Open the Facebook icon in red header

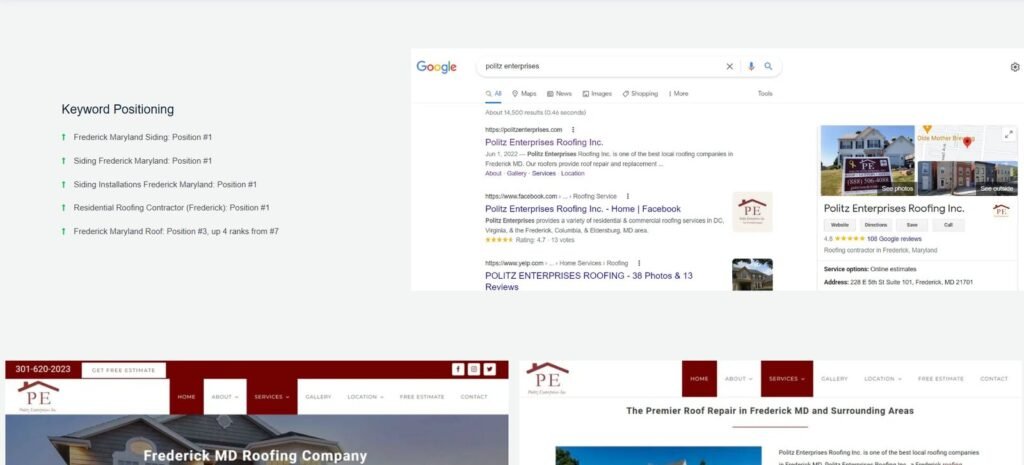click(458, 370)
